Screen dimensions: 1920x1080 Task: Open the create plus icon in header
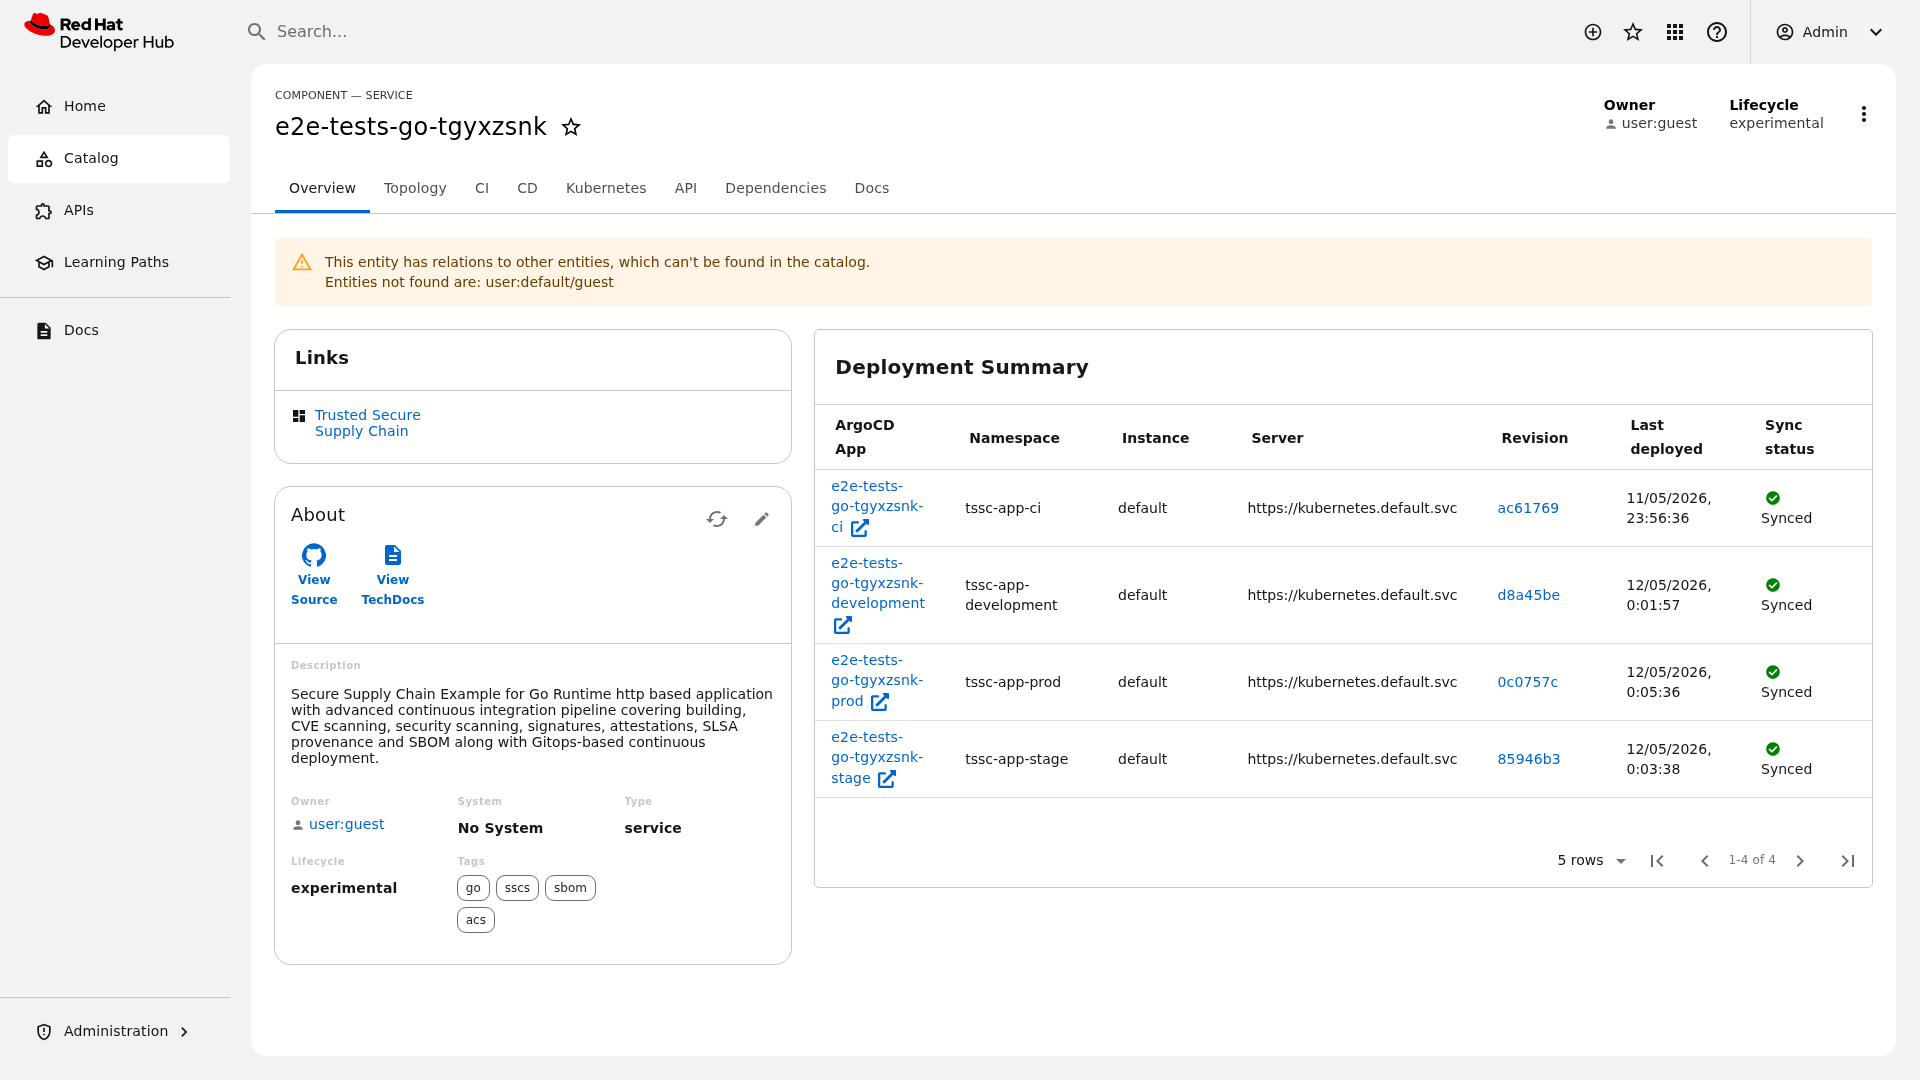pyautogui.click(x=1593, y=32)
